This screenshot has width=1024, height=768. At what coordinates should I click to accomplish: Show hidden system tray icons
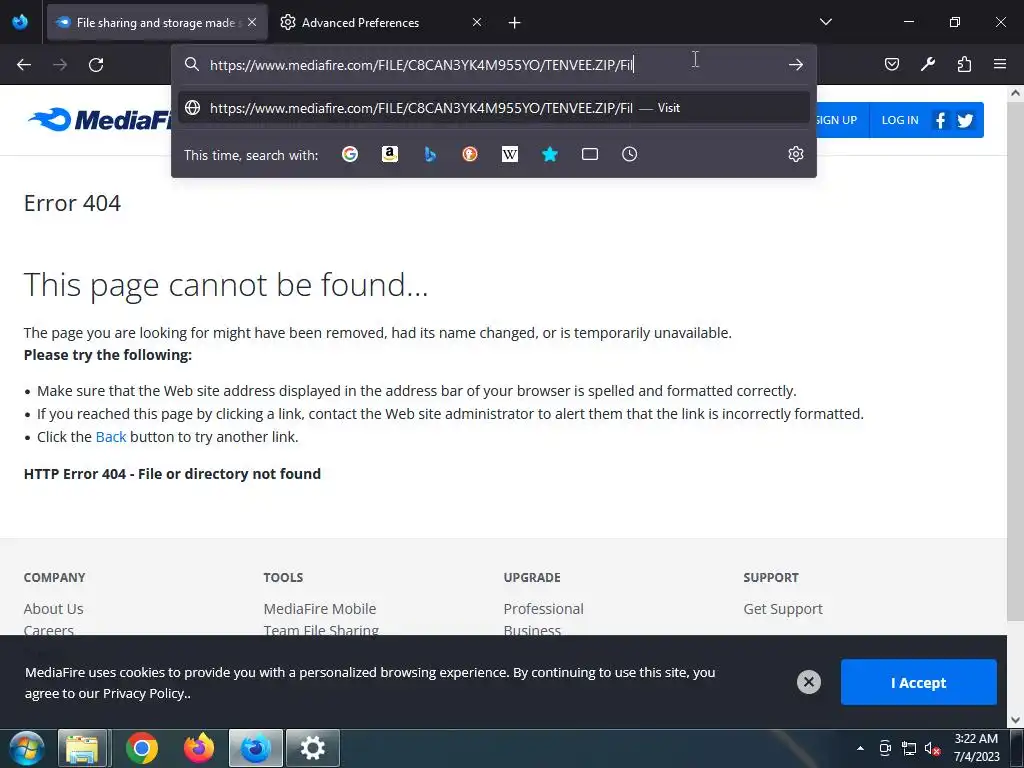860,748
